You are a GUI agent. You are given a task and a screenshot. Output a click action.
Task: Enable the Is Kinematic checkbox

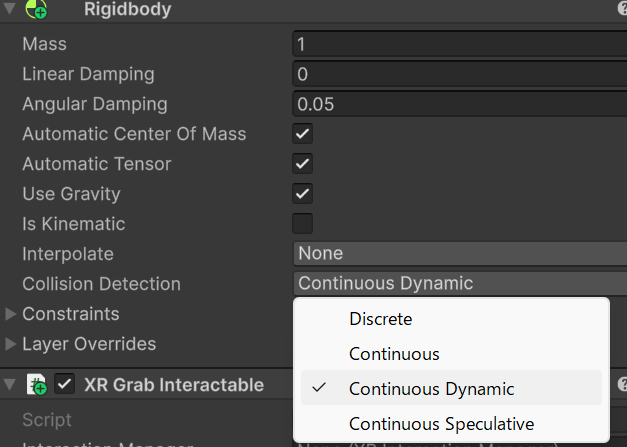[x=302, y=224]
